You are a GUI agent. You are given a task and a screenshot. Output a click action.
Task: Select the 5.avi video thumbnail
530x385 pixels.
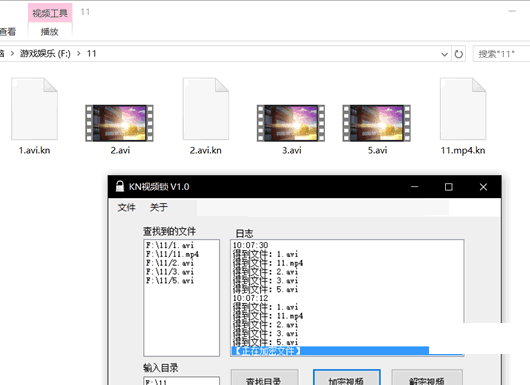coord(377,123)
